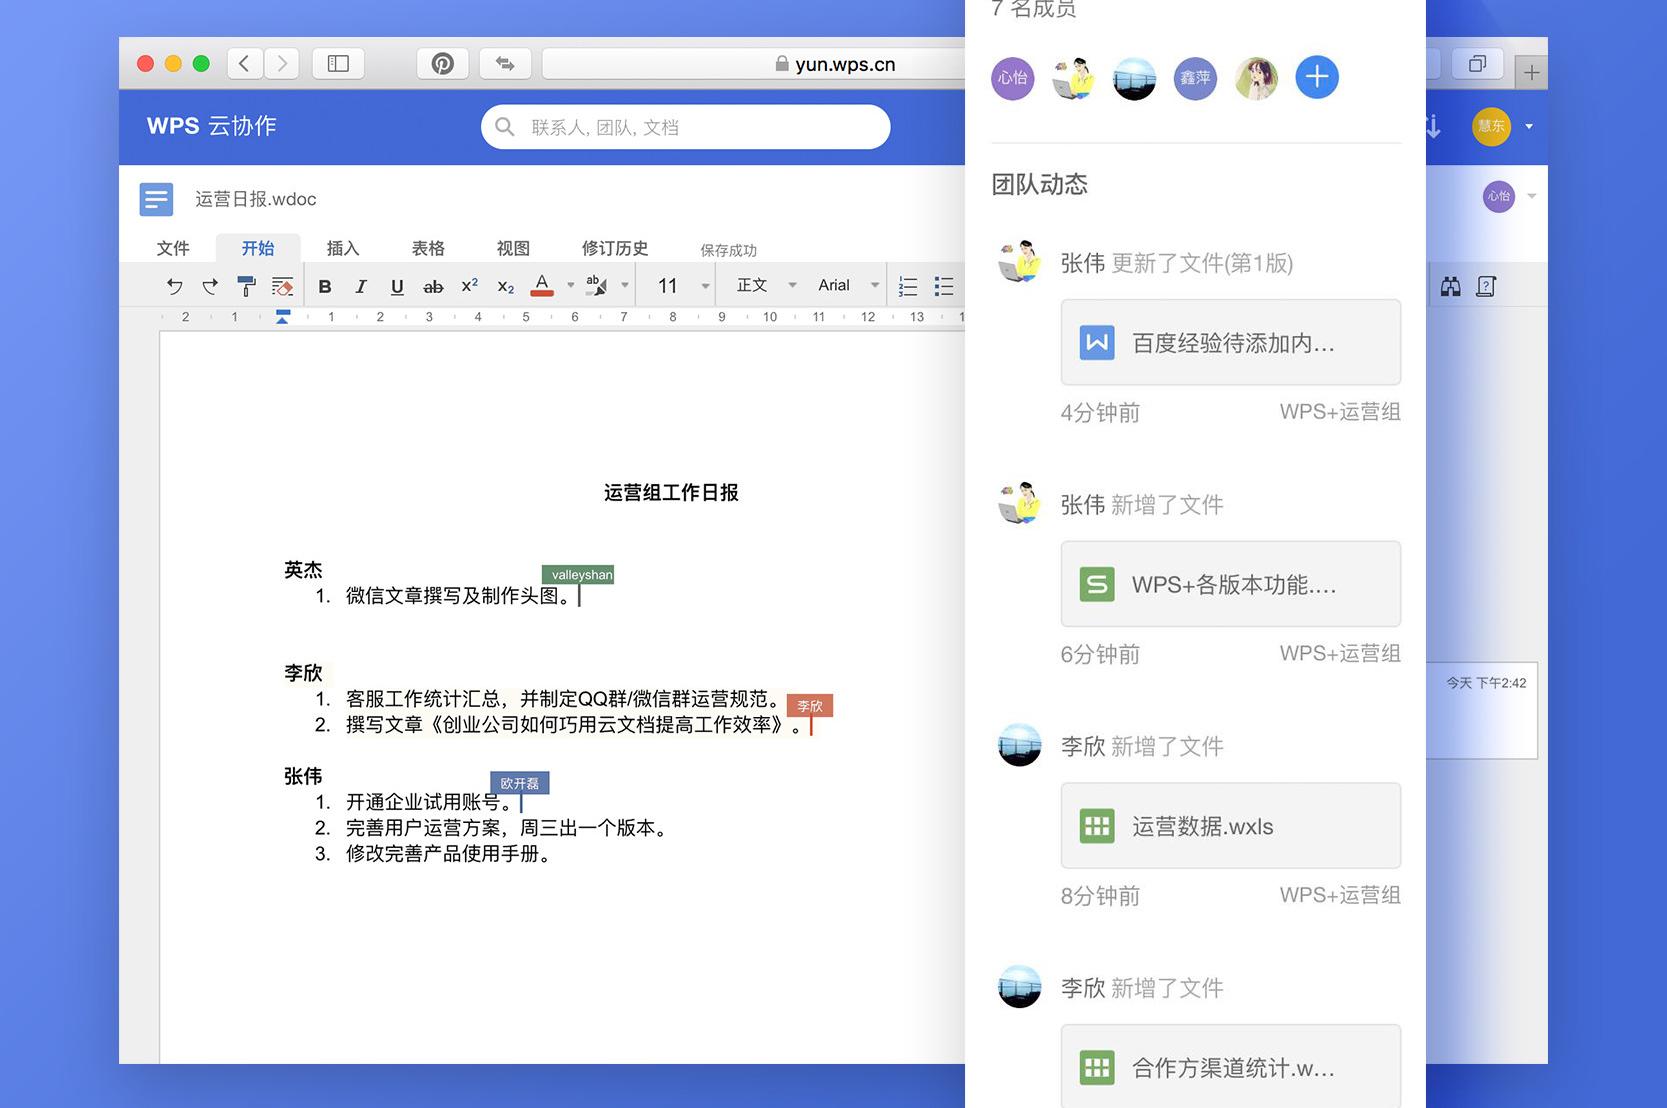1667x1108 pixels.
Task: Expand the dropdown next to 心怡 header avatar
Action: pyautogui.click(x=1531, y=196)
